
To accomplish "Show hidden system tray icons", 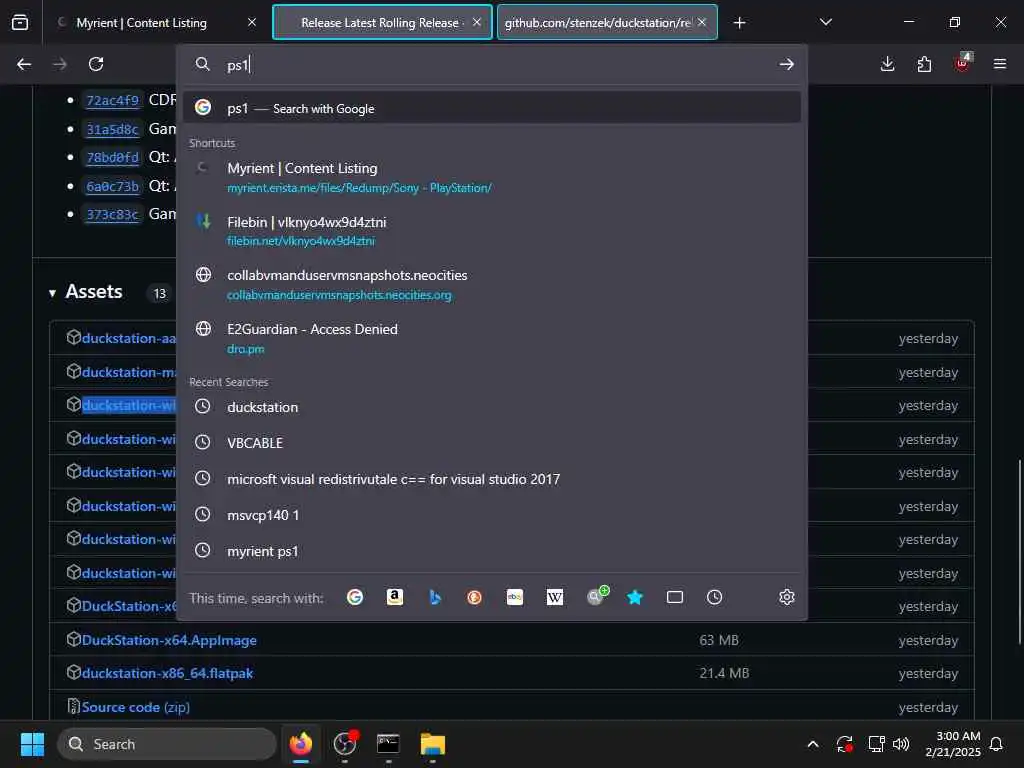I will (813, 744).
